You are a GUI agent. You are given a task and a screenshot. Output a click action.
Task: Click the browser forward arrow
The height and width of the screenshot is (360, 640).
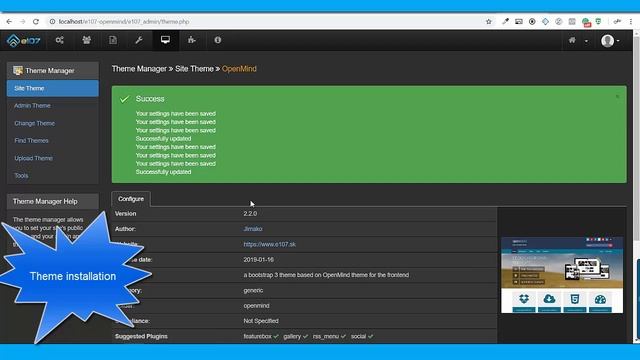22,22
